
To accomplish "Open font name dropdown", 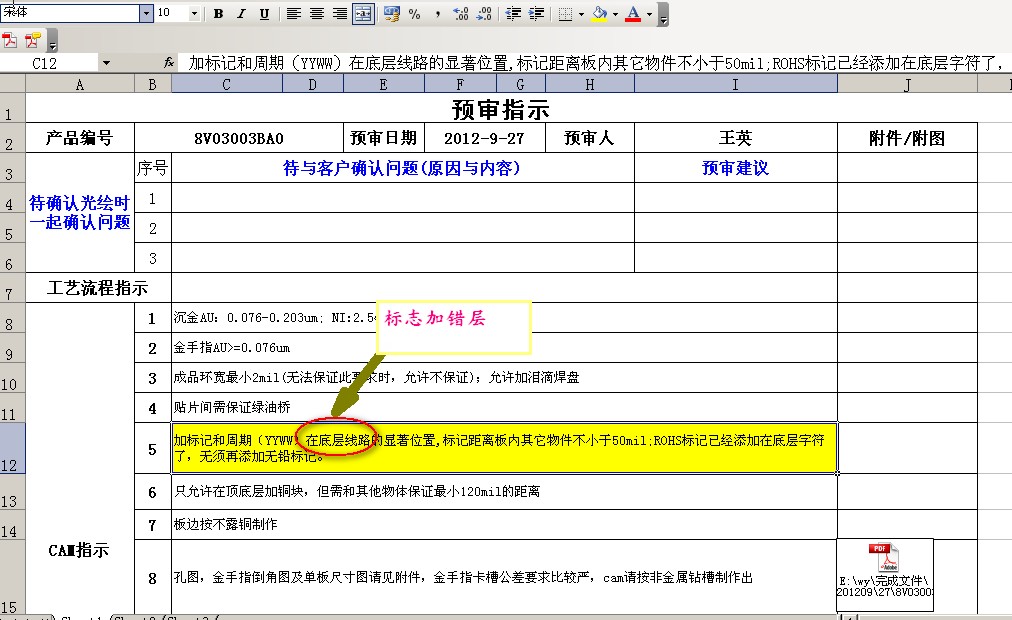I will 147,13.
